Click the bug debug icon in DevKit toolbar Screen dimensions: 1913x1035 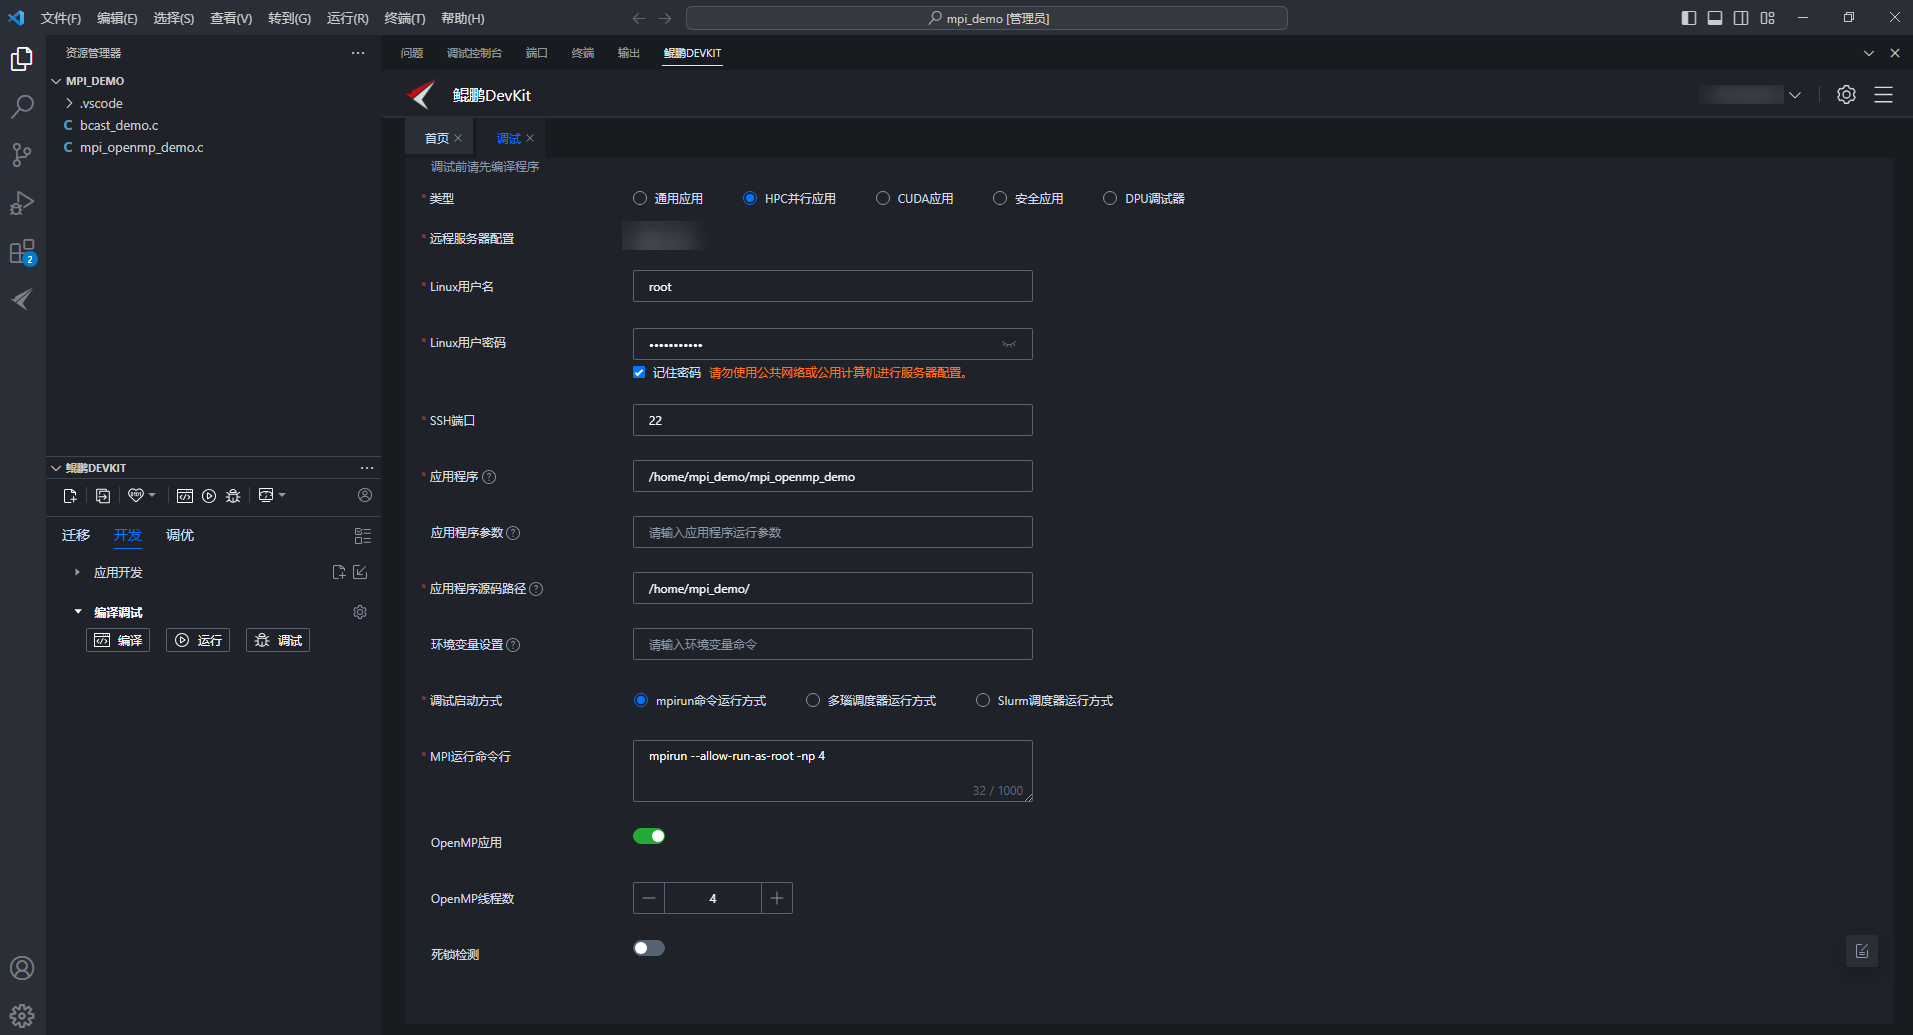[x=233, y=496]
